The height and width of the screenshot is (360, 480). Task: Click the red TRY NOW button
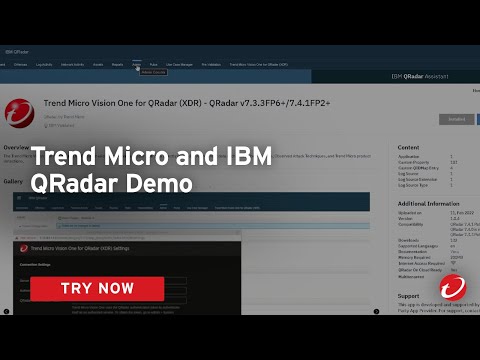97,289
